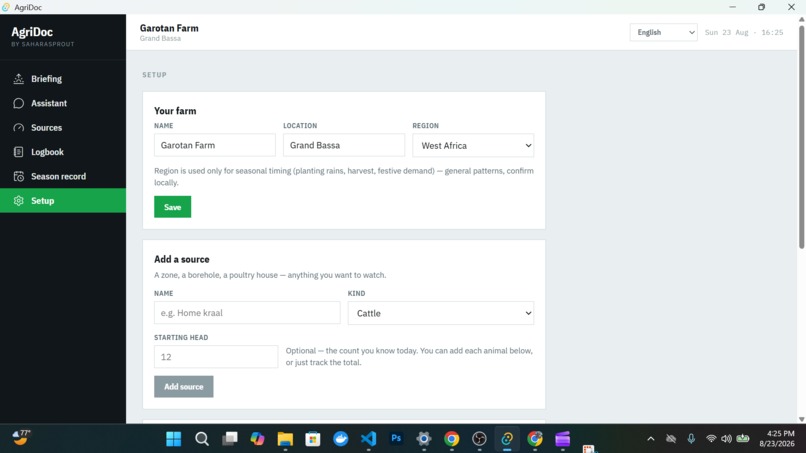
Task: Click the Location field Grand Bassa
Action: pyautogui.click(x=344, y=145)
